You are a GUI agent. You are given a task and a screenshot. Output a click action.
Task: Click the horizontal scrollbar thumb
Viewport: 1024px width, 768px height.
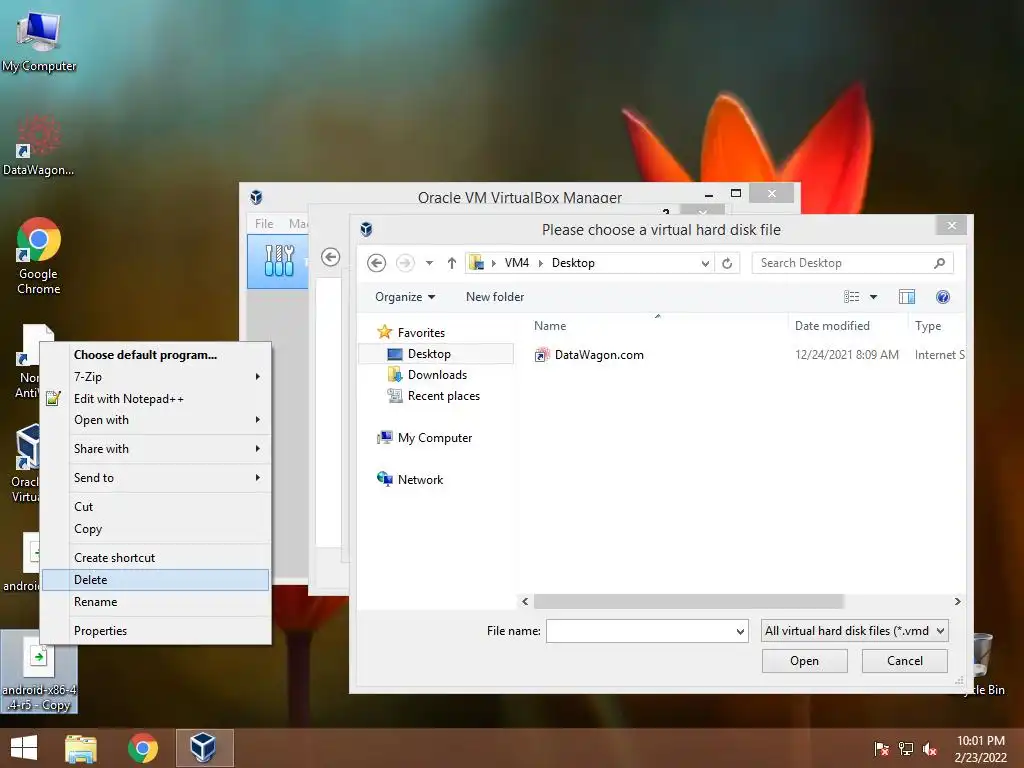point(689,601)
